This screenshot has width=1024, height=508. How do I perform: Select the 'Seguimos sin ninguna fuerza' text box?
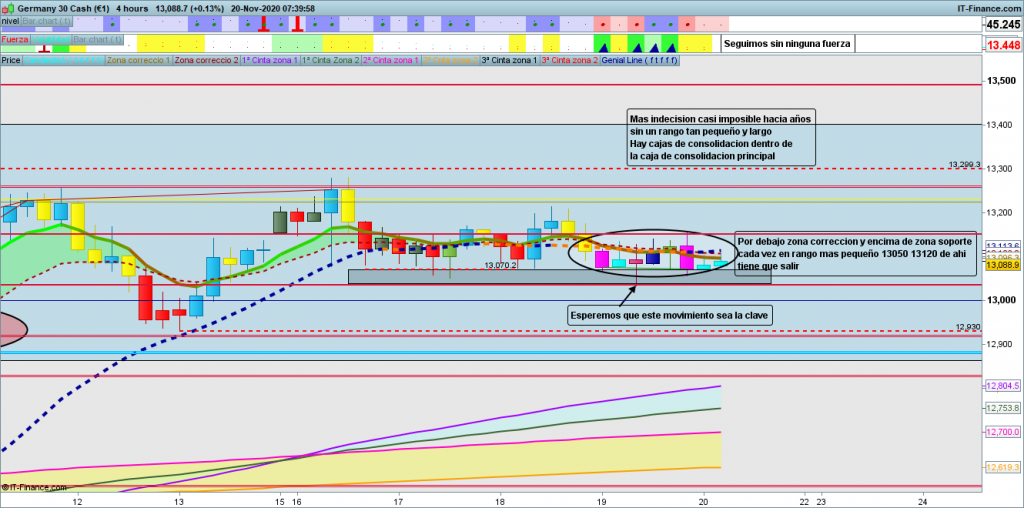tap(786, 44)
